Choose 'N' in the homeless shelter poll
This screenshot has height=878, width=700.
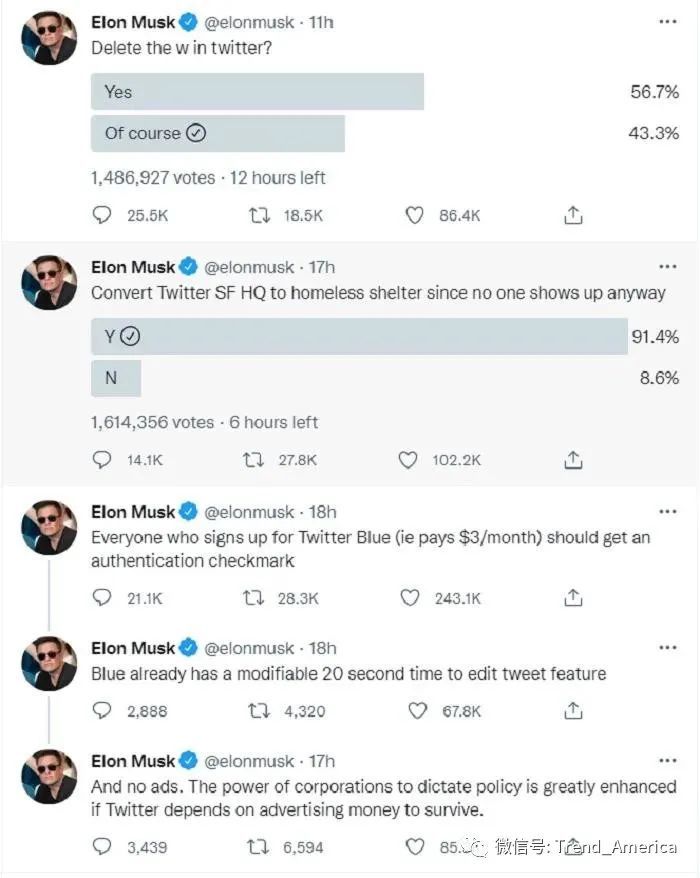(116, 378)
